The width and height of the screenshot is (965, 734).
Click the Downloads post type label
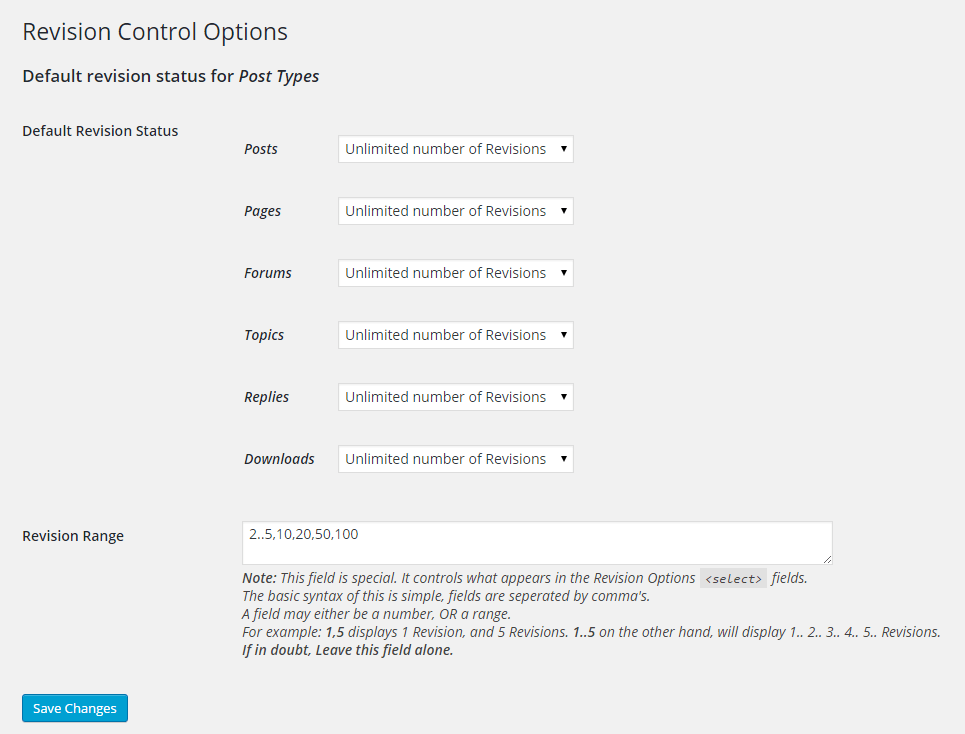(279, 459)
